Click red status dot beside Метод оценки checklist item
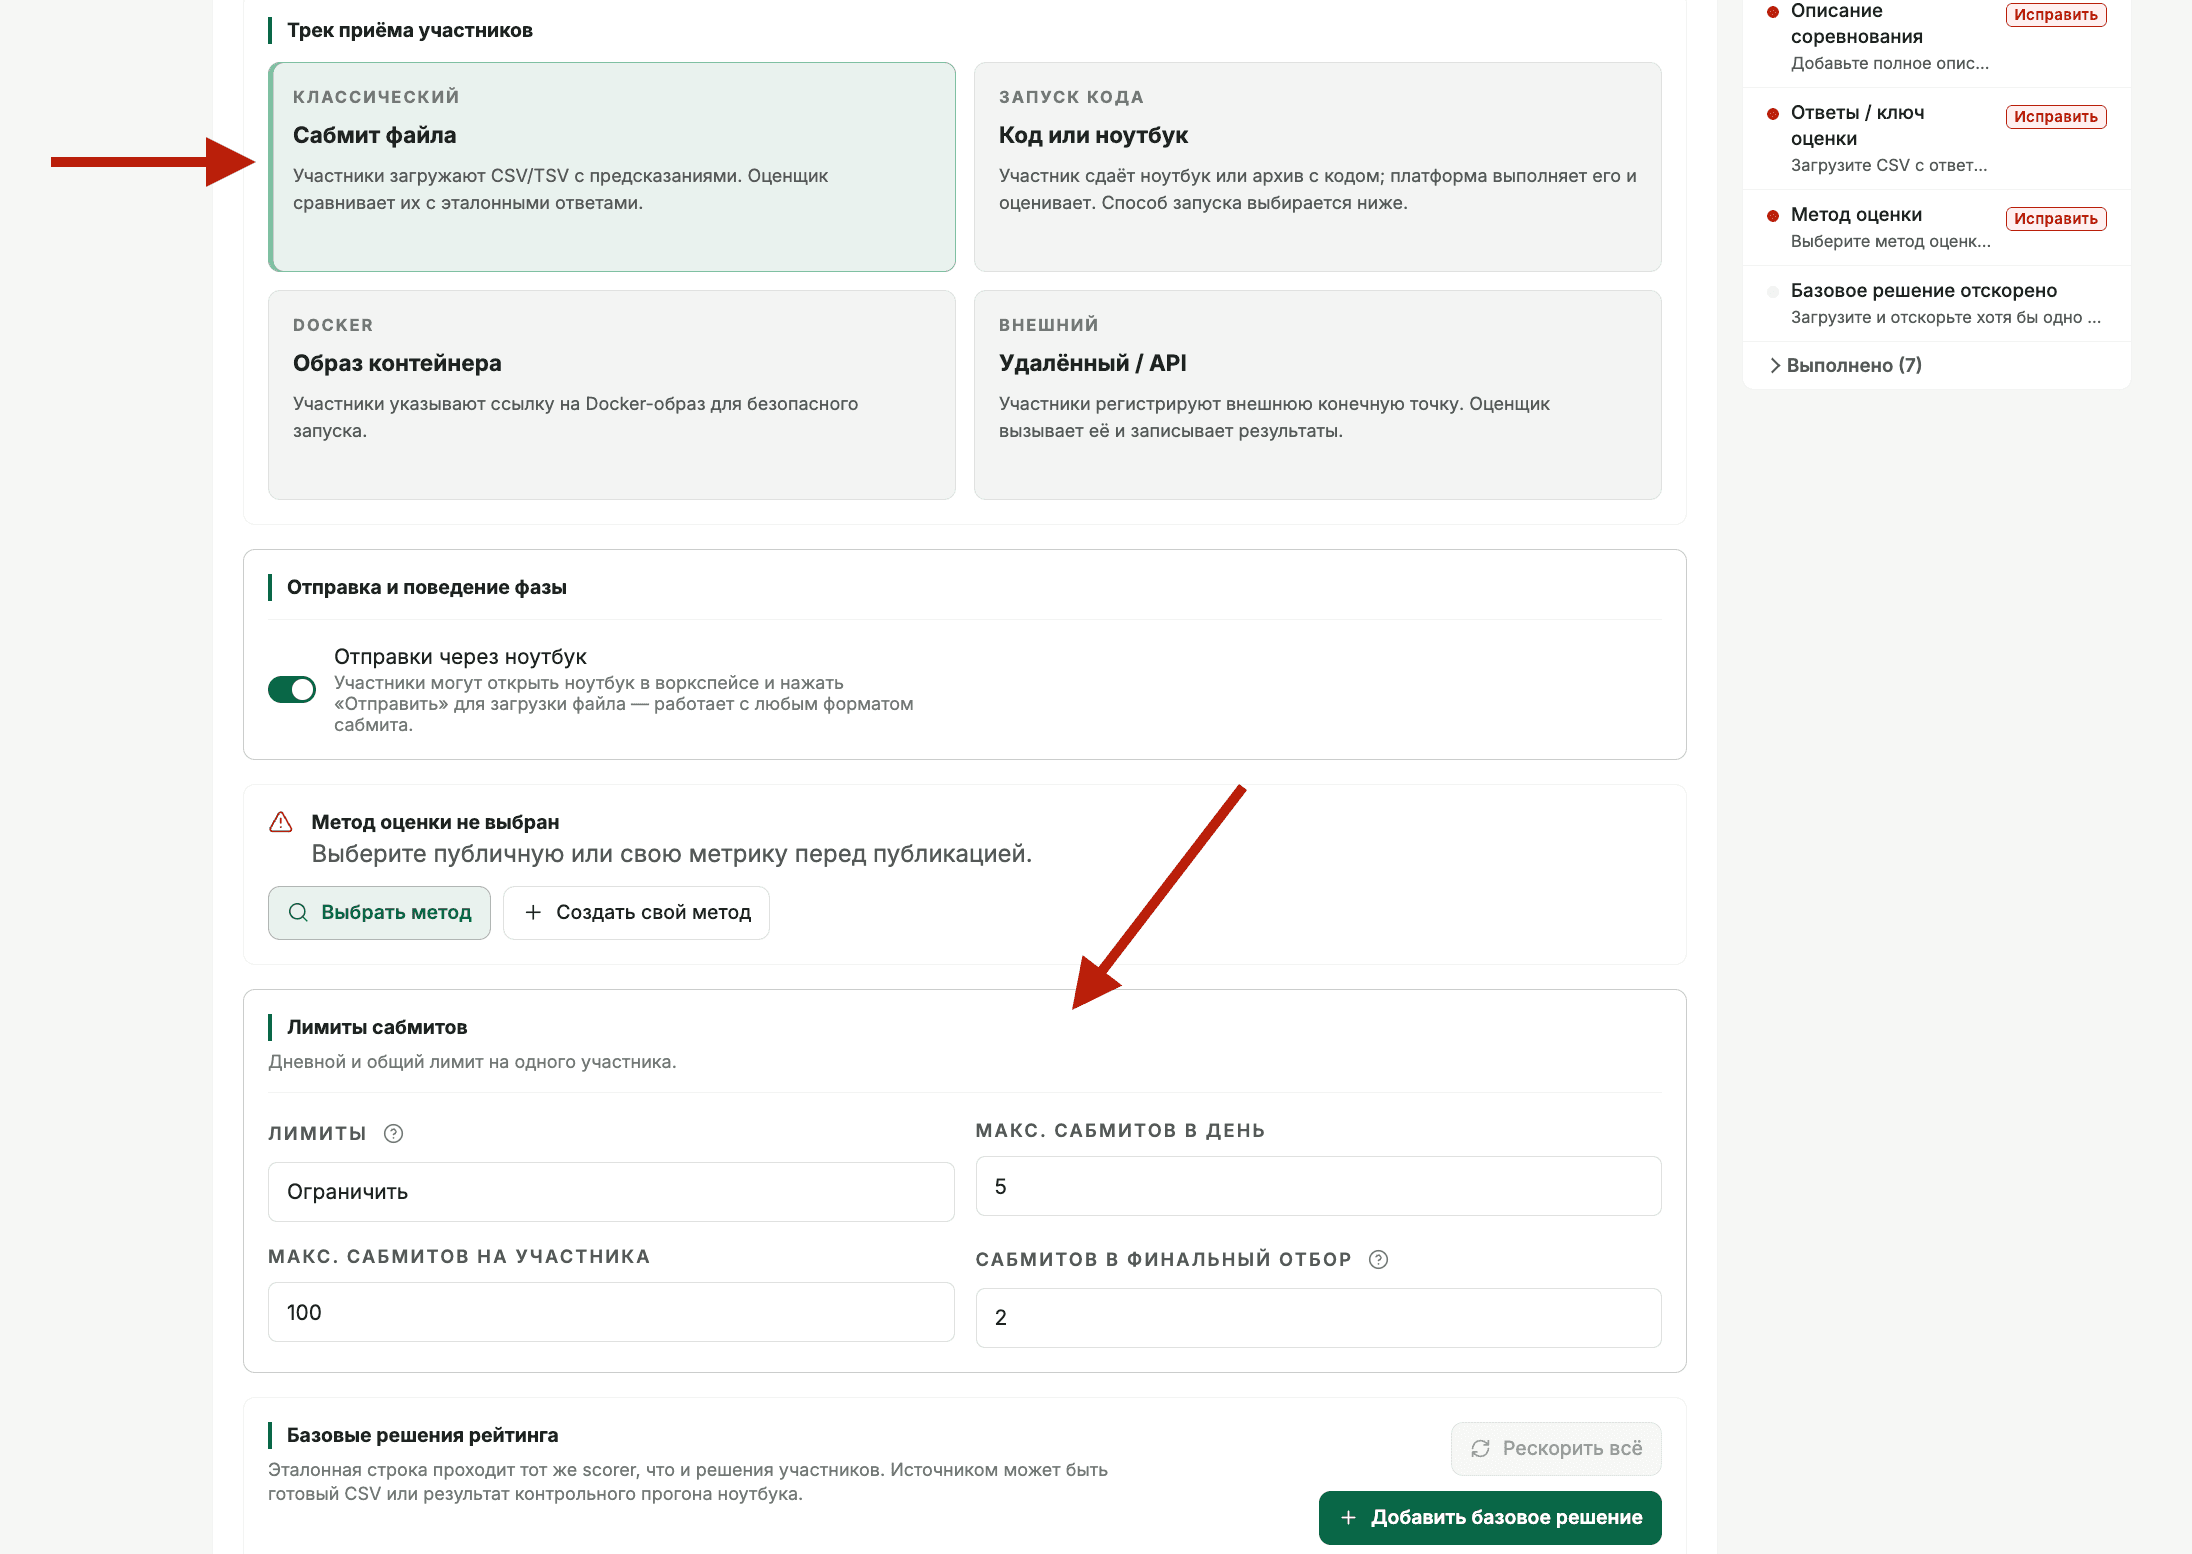This screenshot has width=2192, height=1554. [x=1773, y=215]
